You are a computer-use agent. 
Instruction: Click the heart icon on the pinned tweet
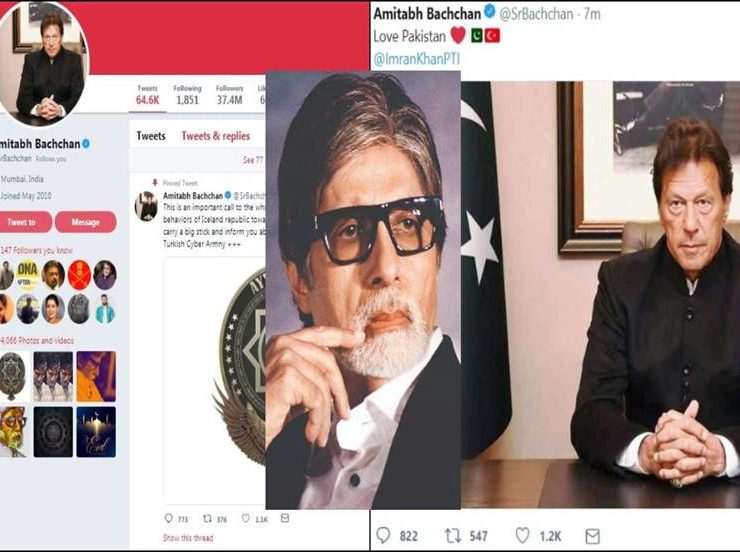[x=245, y=518]
